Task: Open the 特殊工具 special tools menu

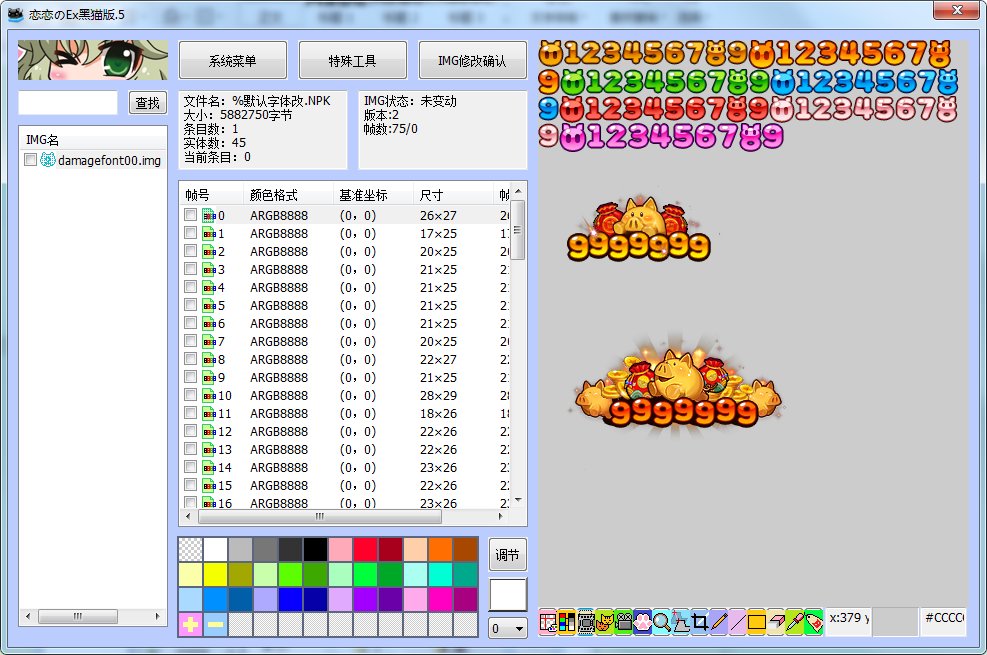Action: coord(352,60)
